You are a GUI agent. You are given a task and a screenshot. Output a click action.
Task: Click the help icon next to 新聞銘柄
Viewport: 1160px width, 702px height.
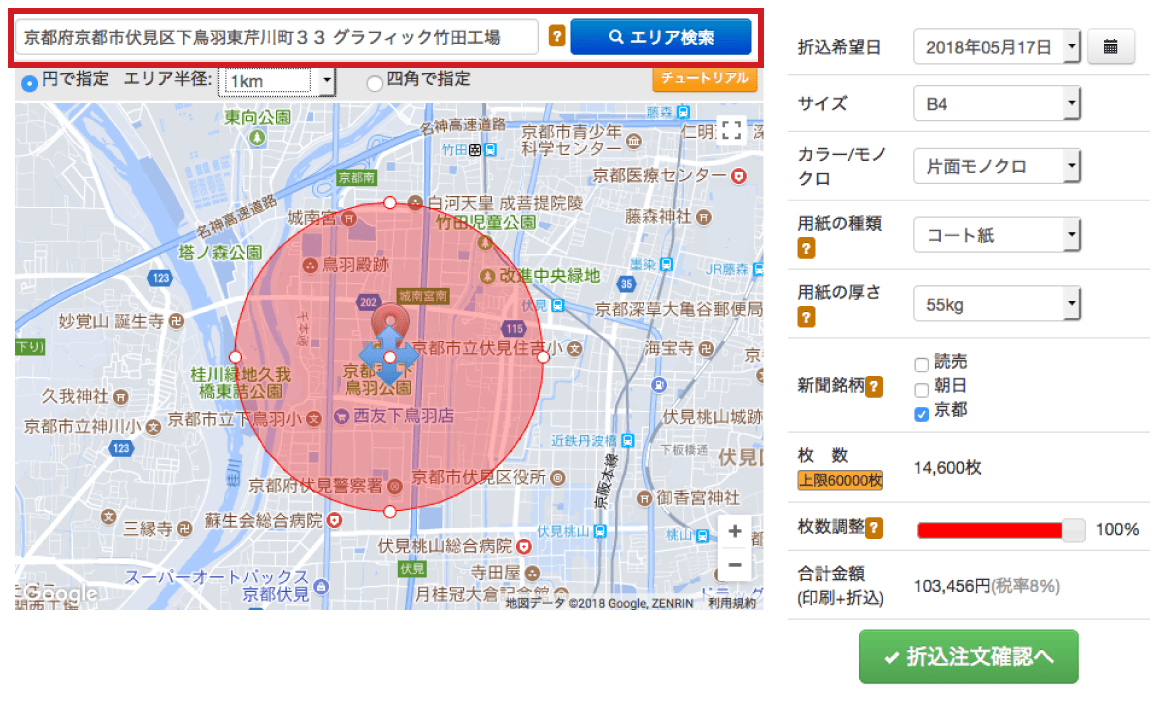[874, 386]
